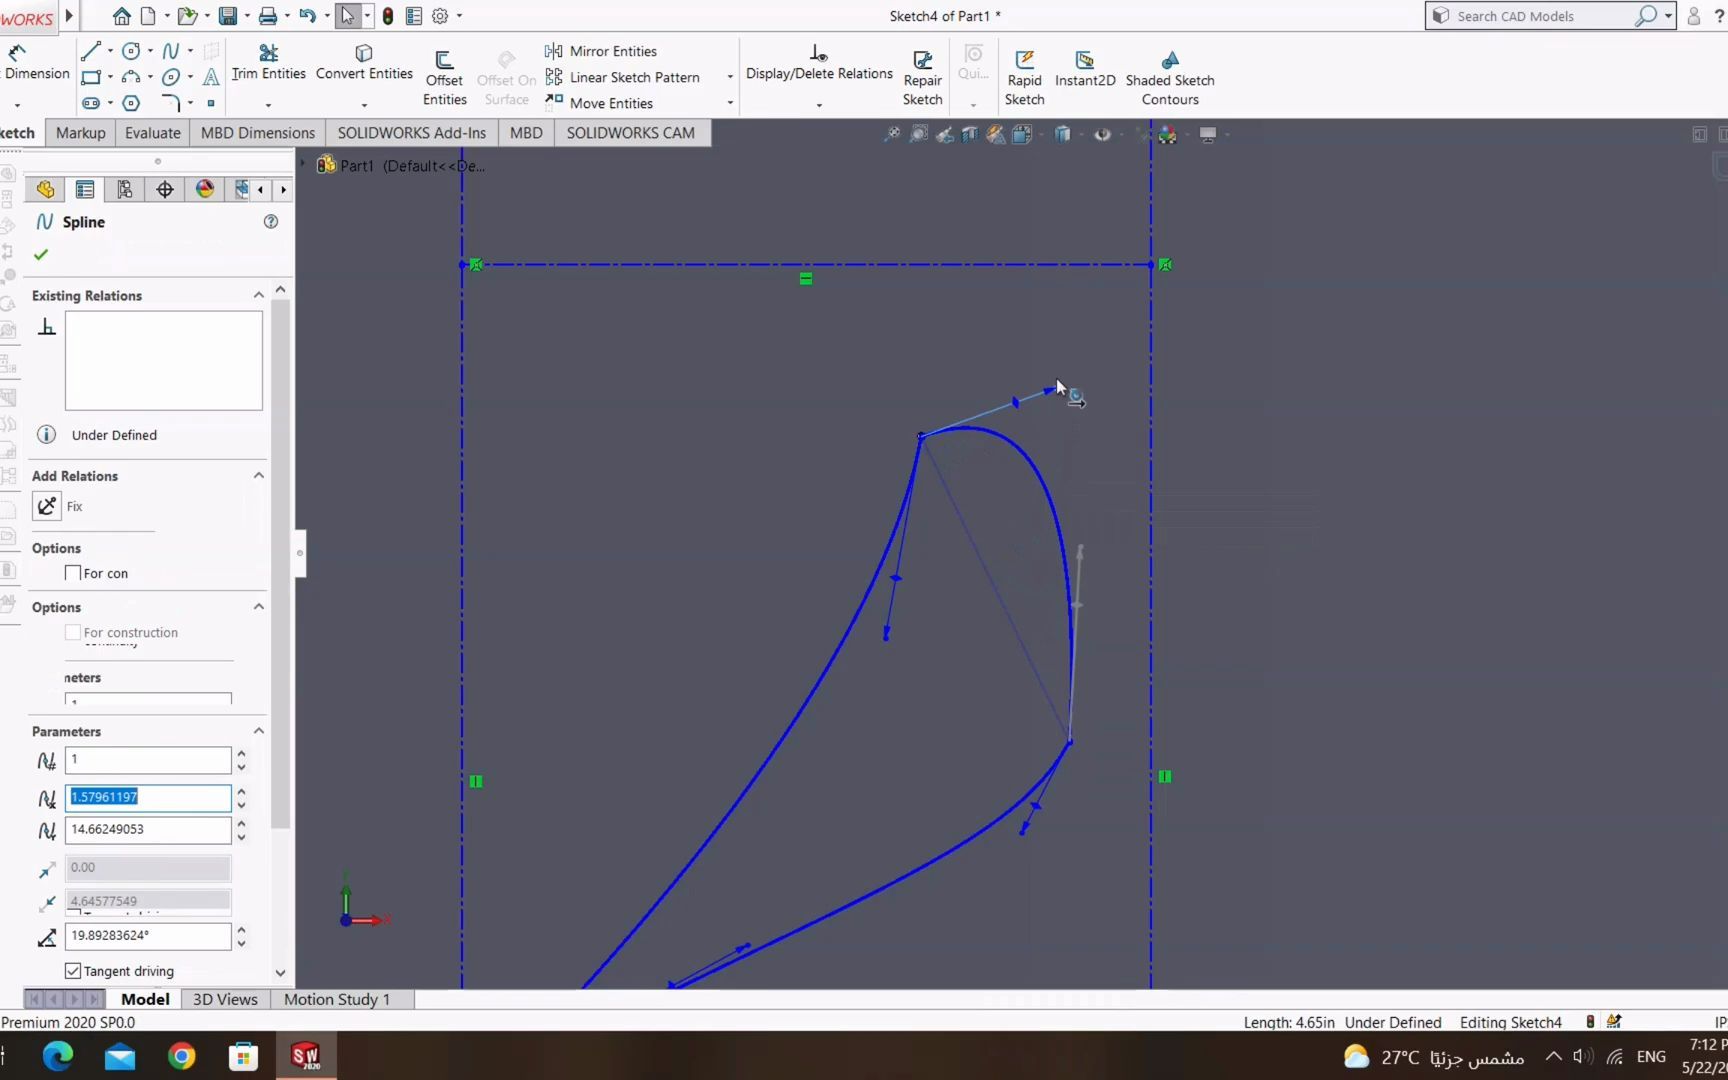Collapse the Existing Relations section
This screenshot has height=1080, width=1728.
tap(258, 294)
